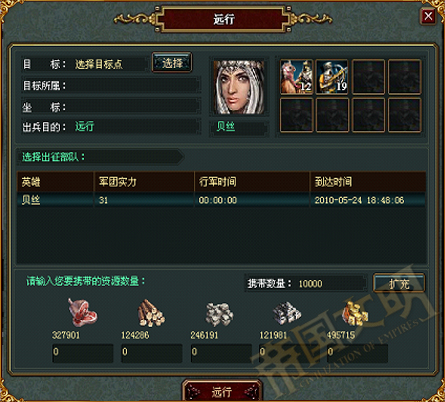
Task: Click the stone amount input field
Action: 221,353
